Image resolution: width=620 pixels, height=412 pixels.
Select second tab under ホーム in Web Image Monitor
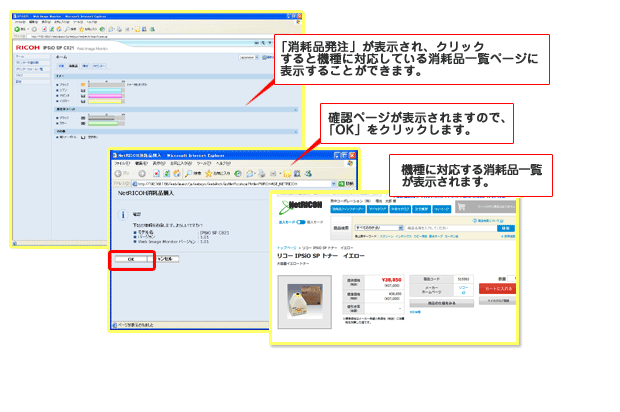[x=74, y=66]
